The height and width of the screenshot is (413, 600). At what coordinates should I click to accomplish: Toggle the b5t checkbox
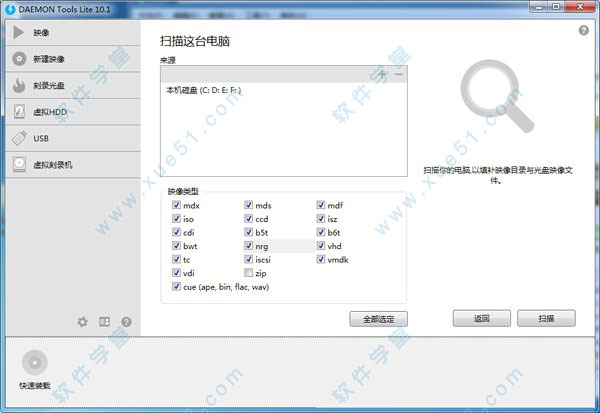coord(248,232)
